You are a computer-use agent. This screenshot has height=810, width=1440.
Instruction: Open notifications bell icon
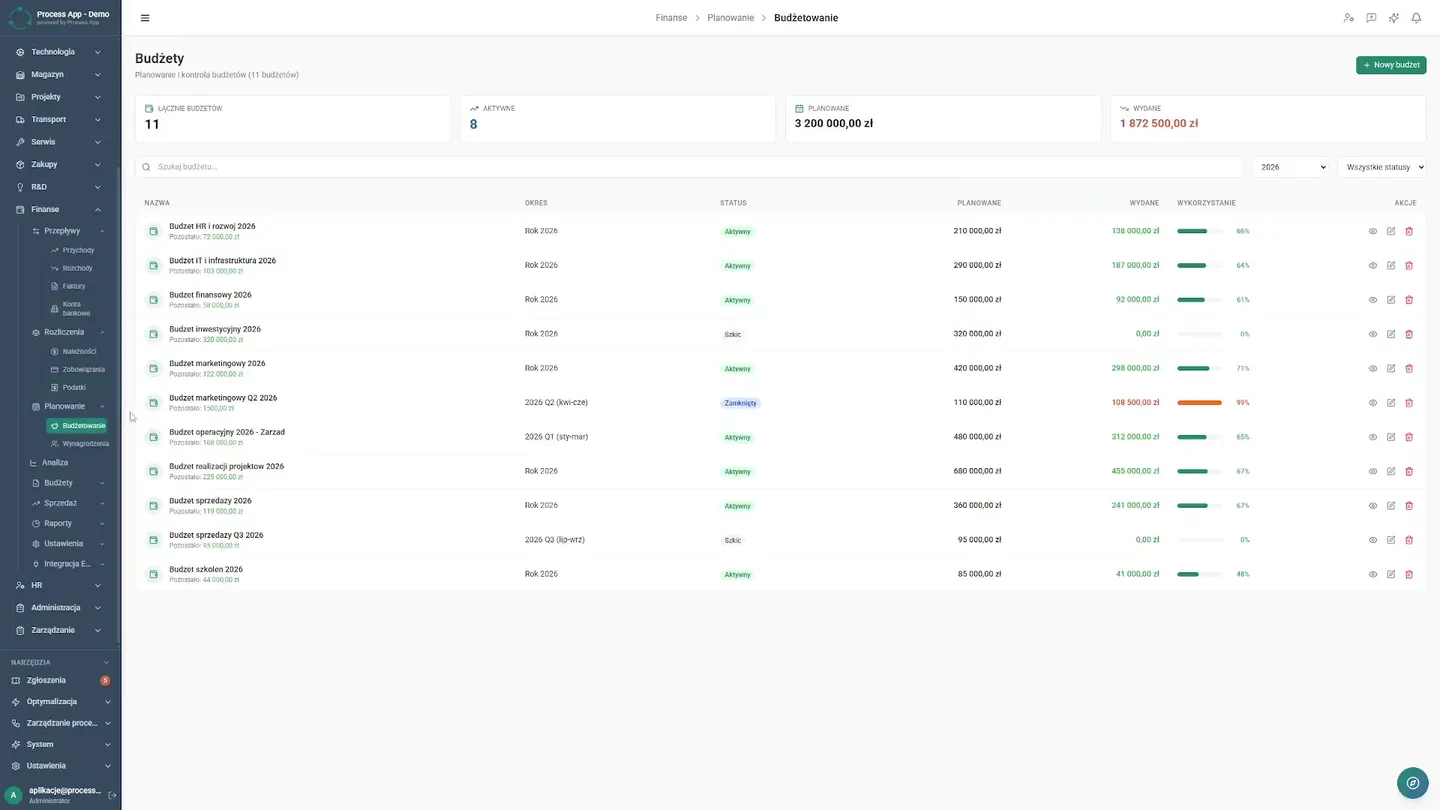pos(1416,18)
